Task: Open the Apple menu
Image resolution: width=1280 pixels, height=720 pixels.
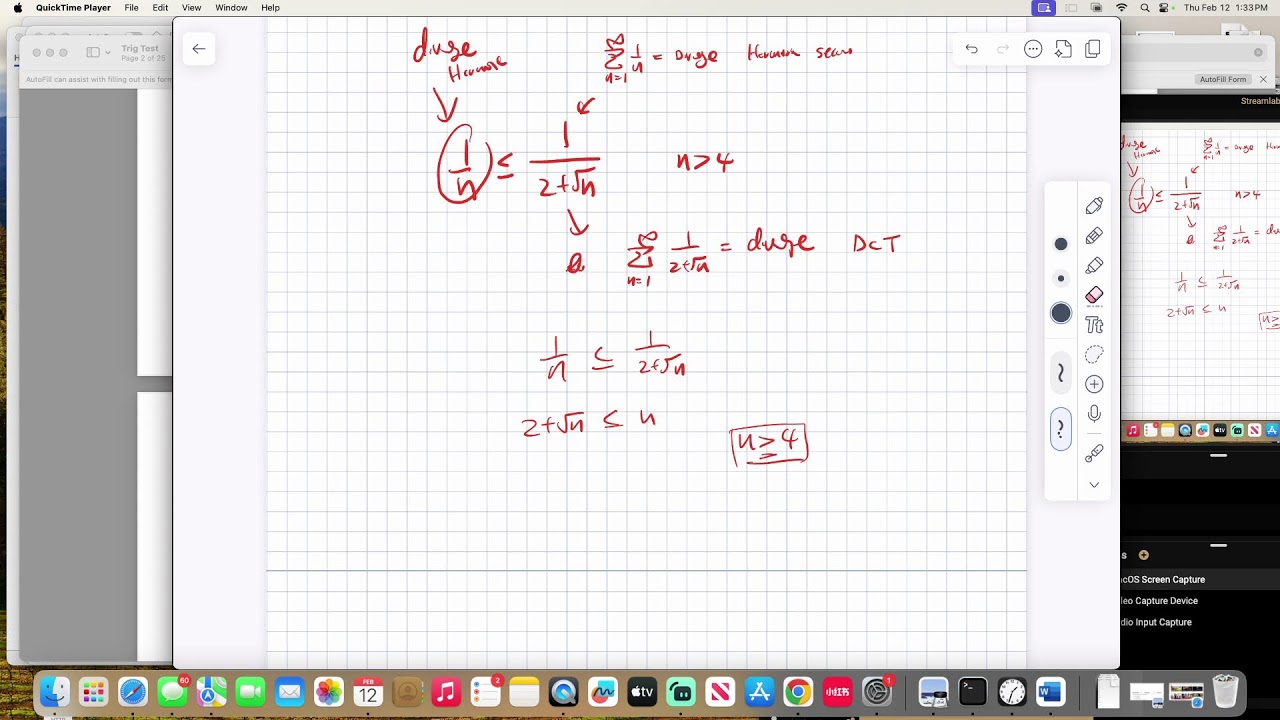Action: pyautogui.click(x=17, y=7)
